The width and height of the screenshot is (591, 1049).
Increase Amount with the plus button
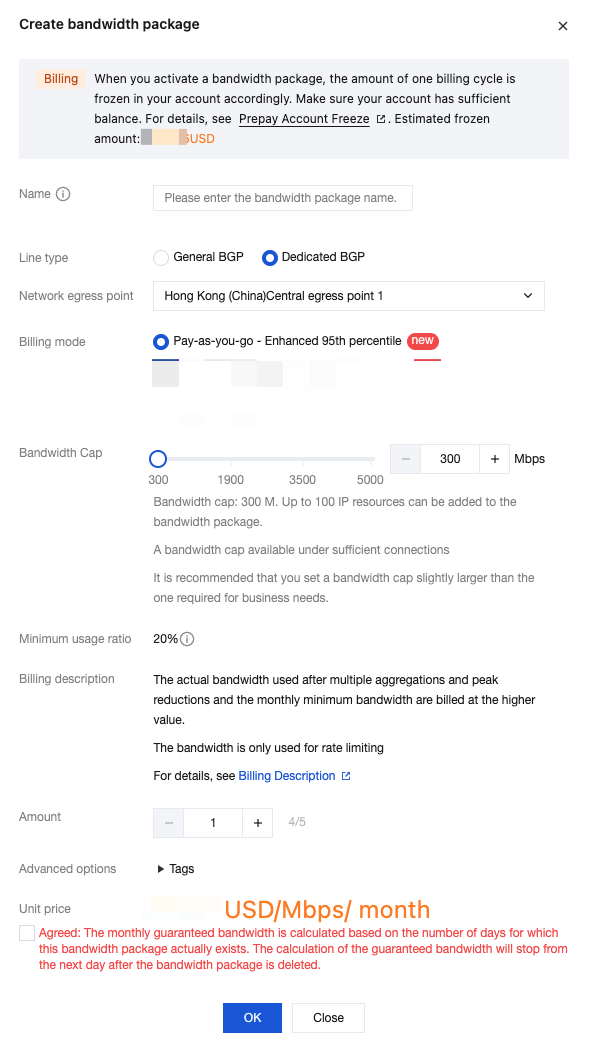258,823
